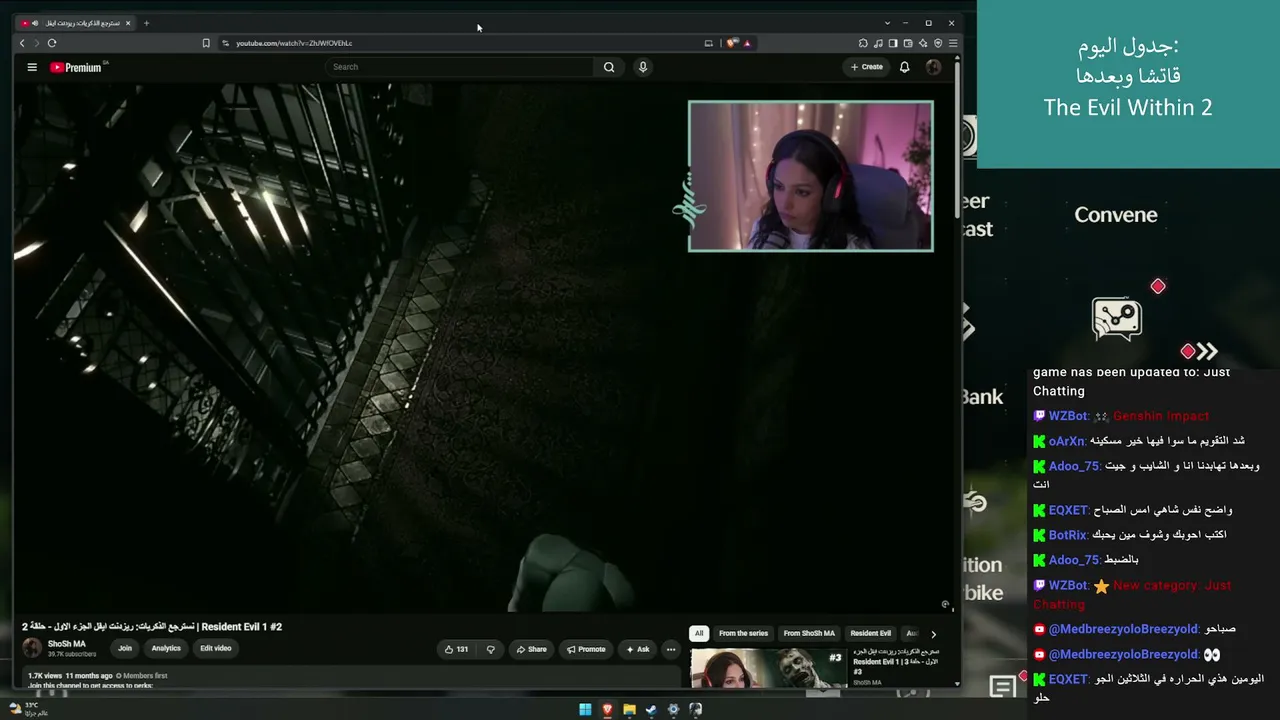The height and width of the screenshot is (720, 1280).
Task: Show more filter chips with right arrow
Action: coord(933,634)
